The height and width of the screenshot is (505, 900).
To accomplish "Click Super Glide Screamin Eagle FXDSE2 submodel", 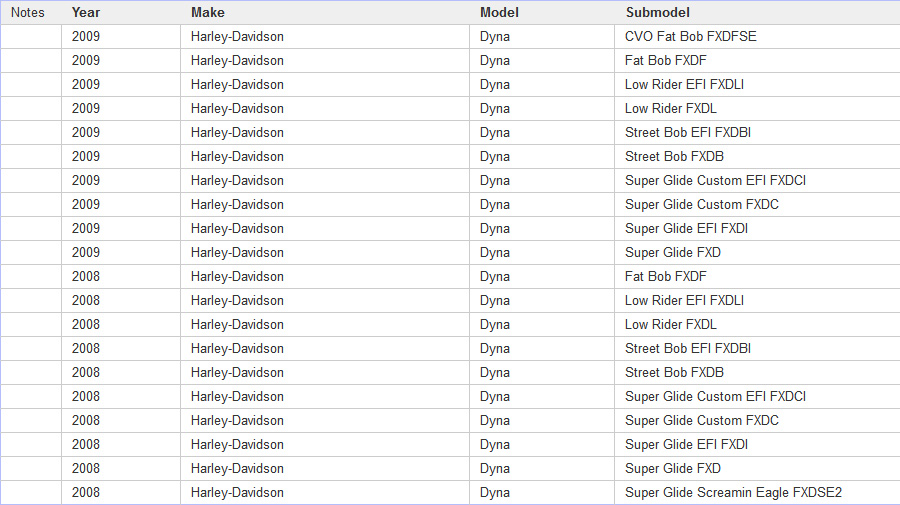I will pos(734,492).
